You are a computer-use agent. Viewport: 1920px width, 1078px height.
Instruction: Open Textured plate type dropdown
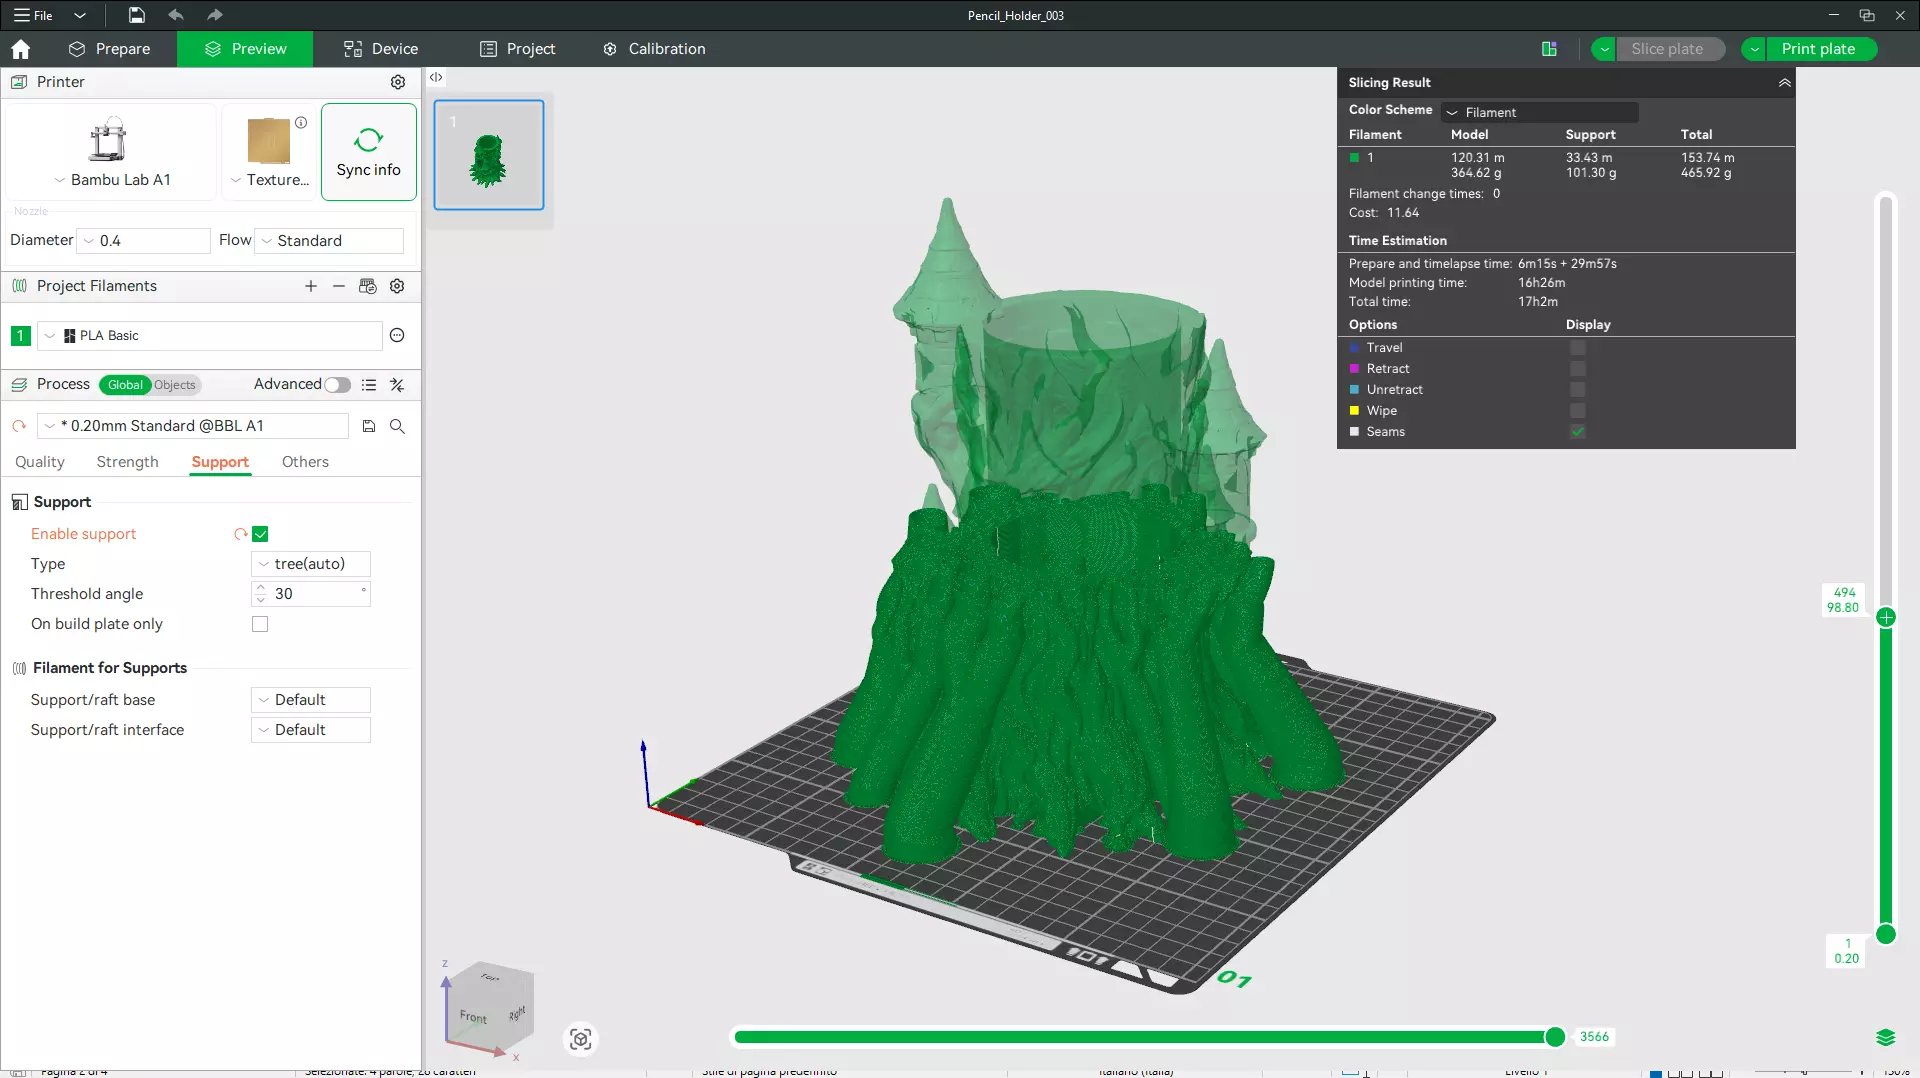[269, 180]
